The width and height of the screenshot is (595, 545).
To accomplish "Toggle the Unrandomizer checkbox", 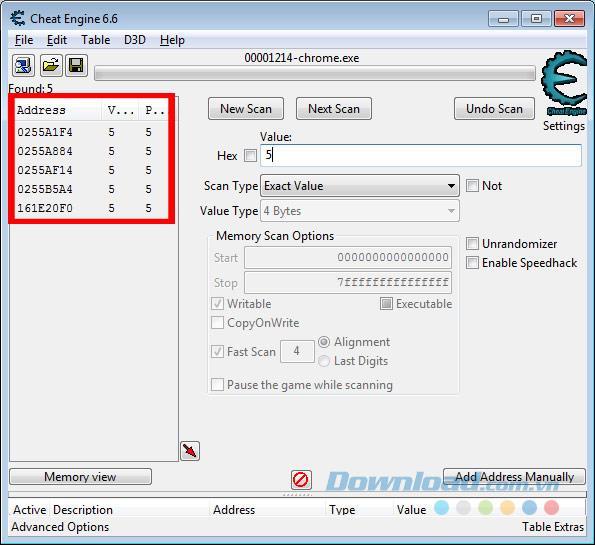I will pyautogui.click(x=472, y=243).
